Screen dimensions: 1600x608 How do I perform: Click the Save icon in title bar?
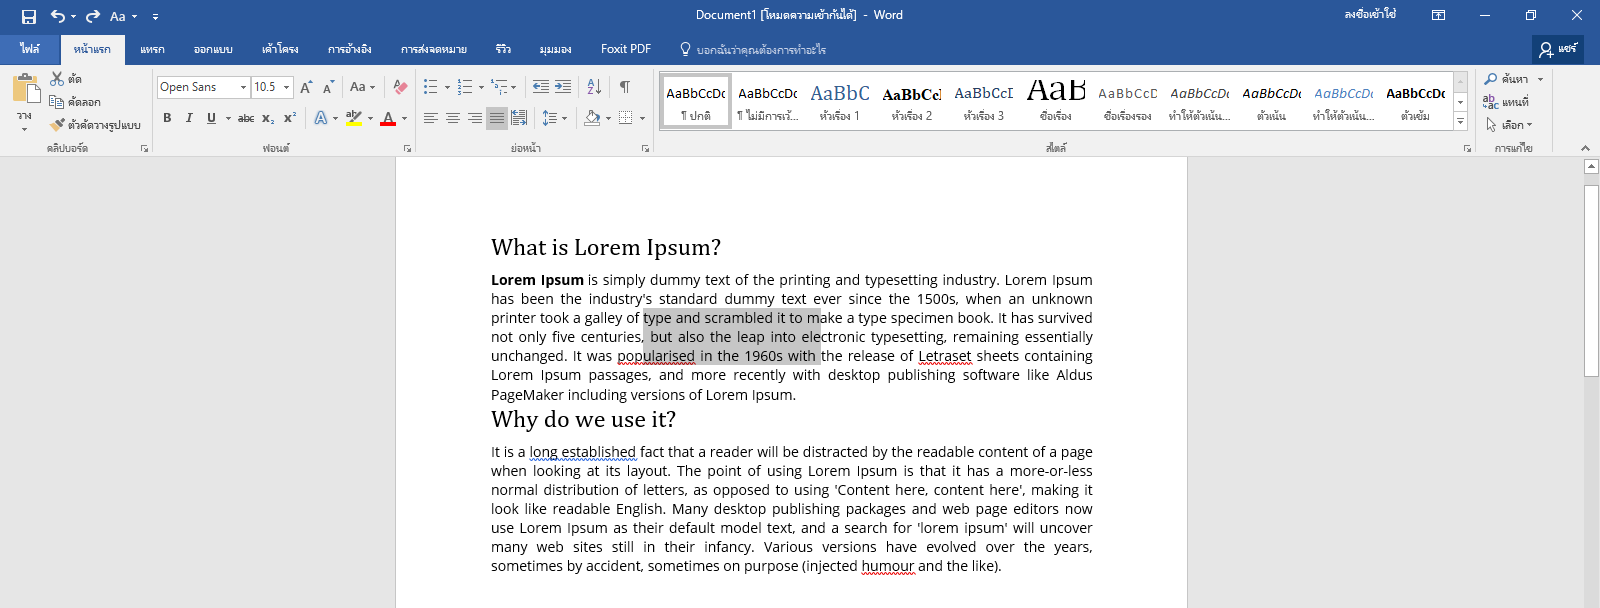coord(29,16)
